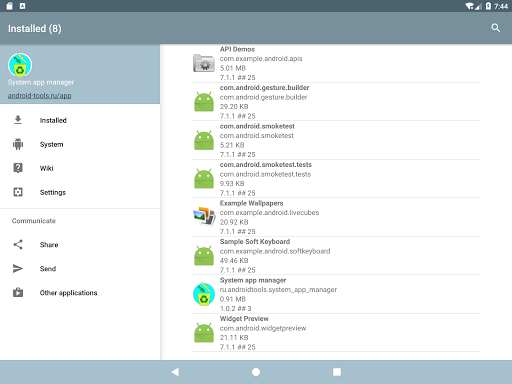Select the API Demos app title
Image resolution: width=512 pixels, height=384 pixels.
237,49
